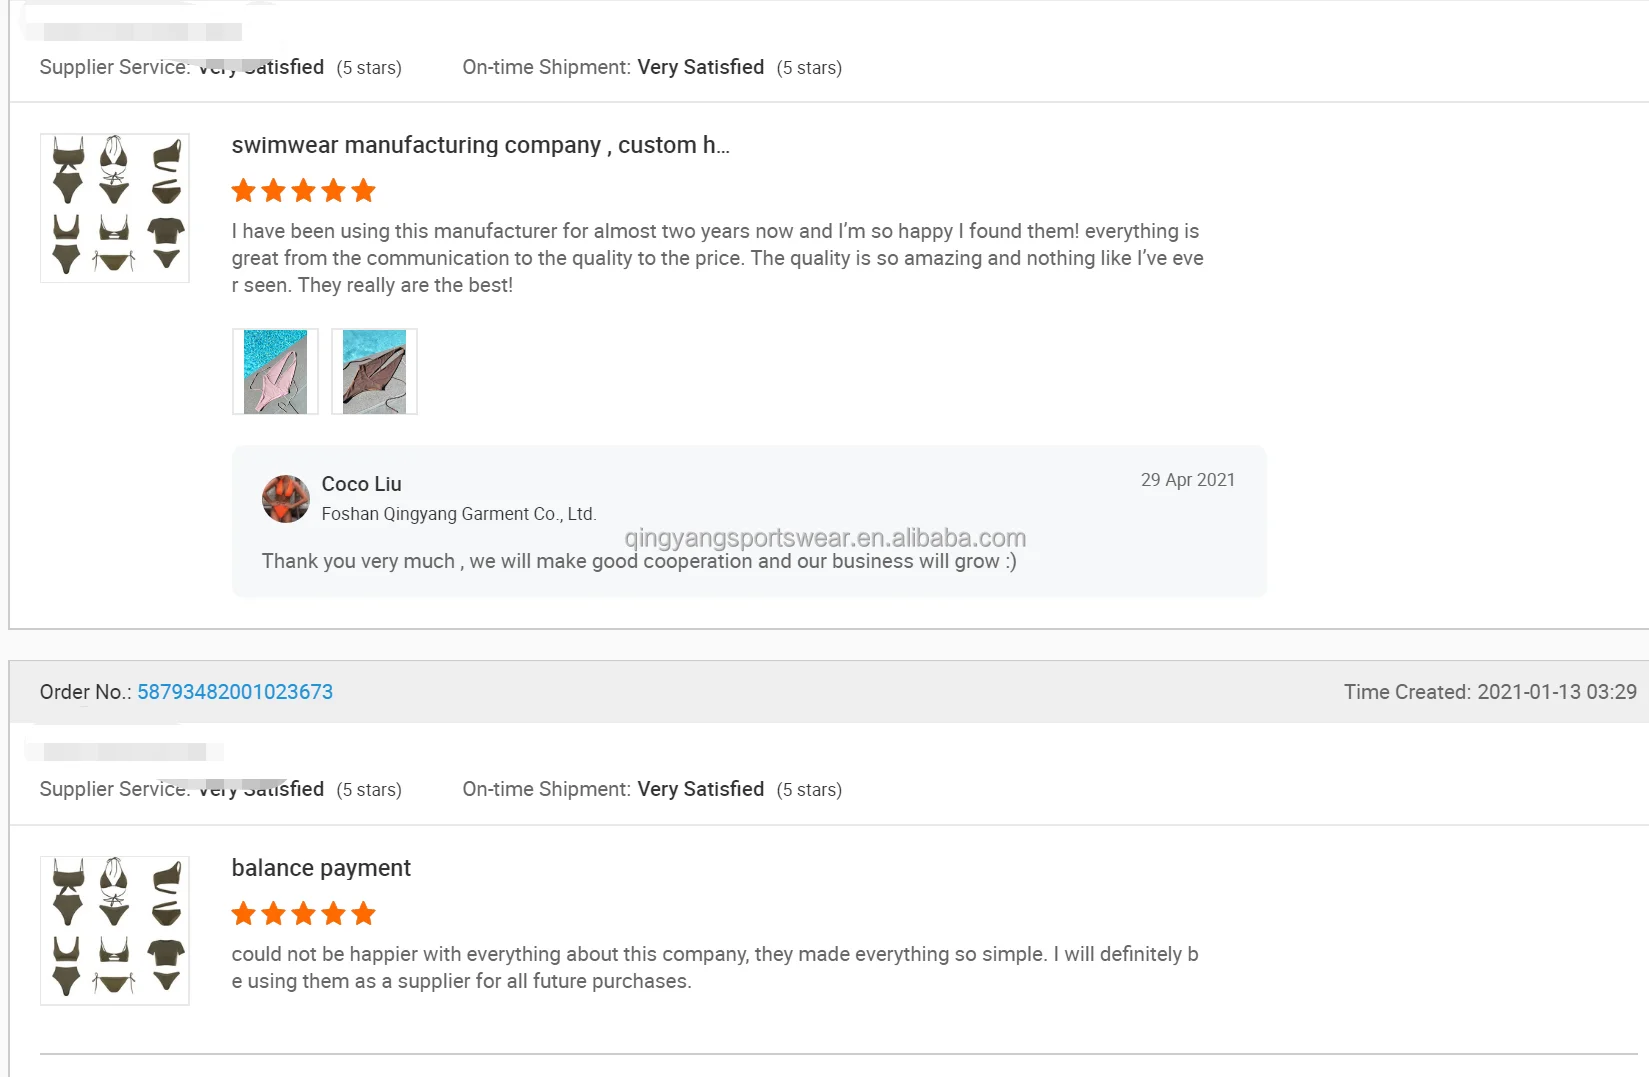
Task: Click the qingyangsportswear.en.alibaba.com watermark
Action: point(825,538)
